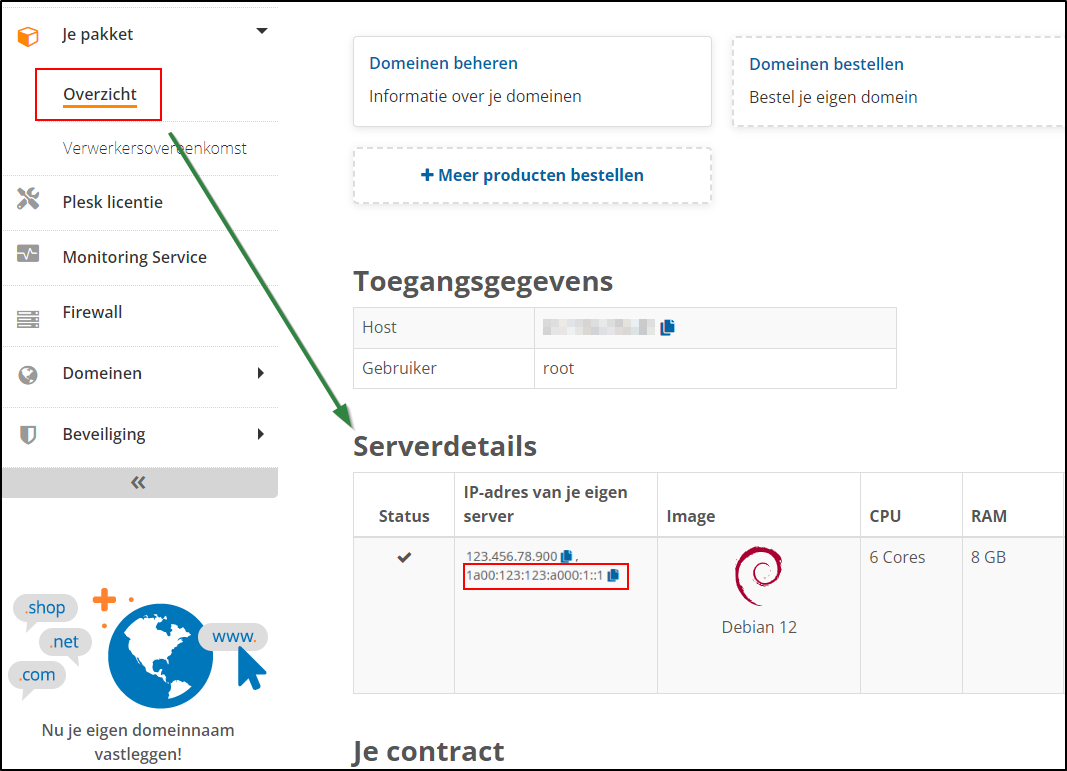Copy the Host value using its copy icon
The image size is (1067, 771).
[x=668, y=327]
